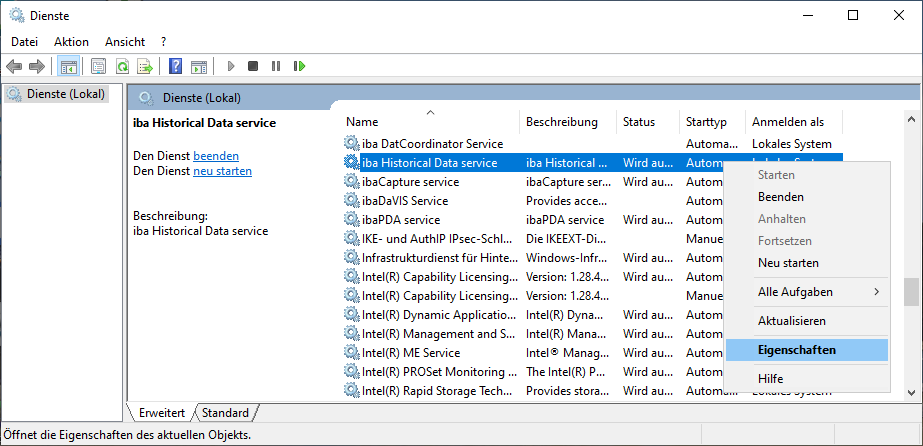Select Neu starten in the context menu
Image resolution: width=923 pixels, height=446 pixels.
788,263
